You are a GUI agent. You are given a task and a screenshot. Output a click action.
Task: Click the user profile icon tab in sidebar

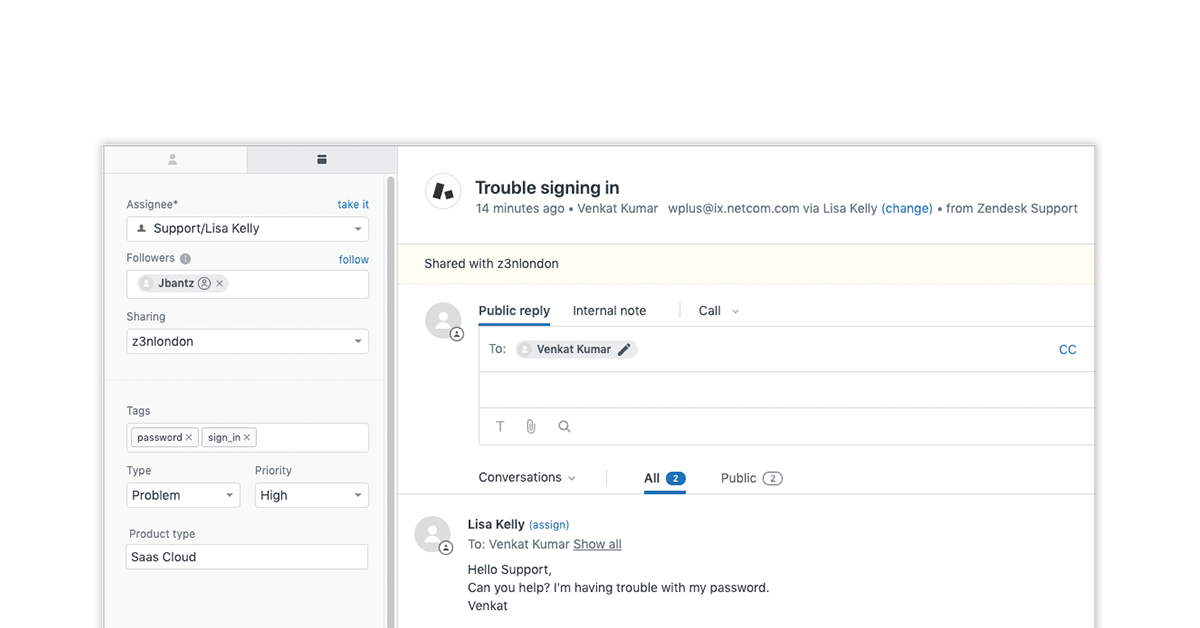[173, 160]
